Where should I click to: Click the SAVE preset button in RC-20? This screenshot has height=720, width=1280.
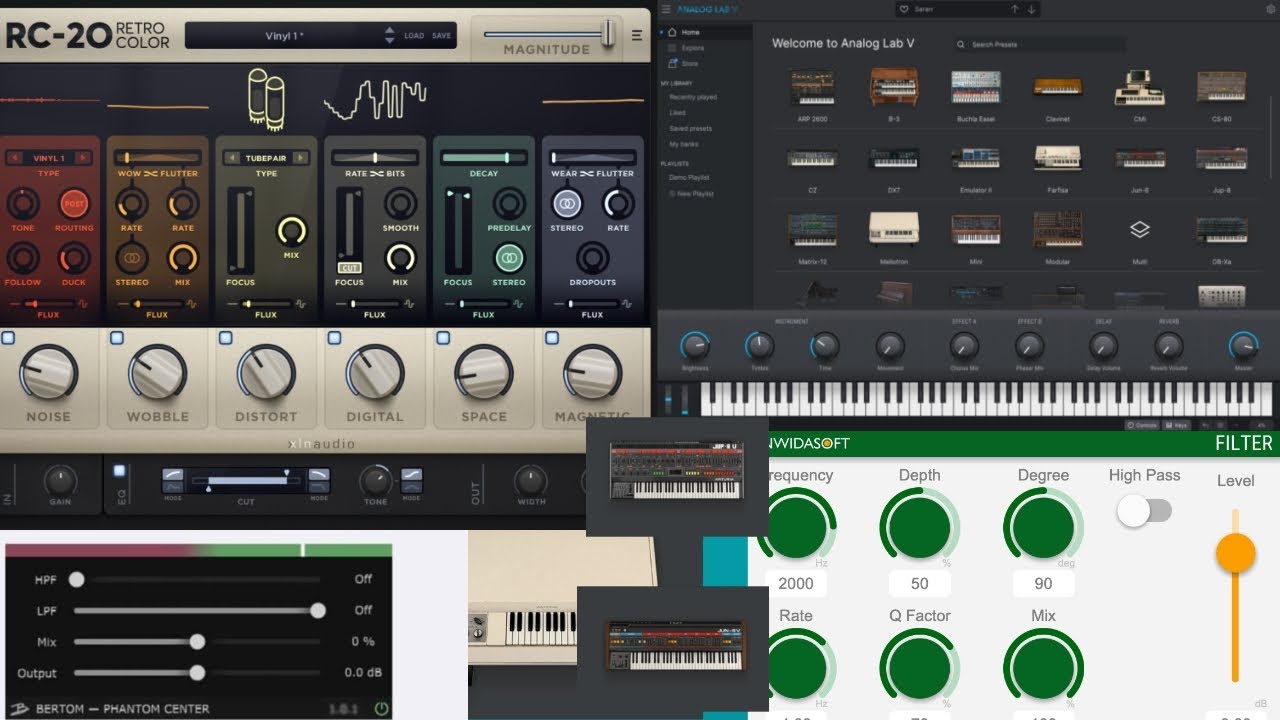(x=441, y=36)
